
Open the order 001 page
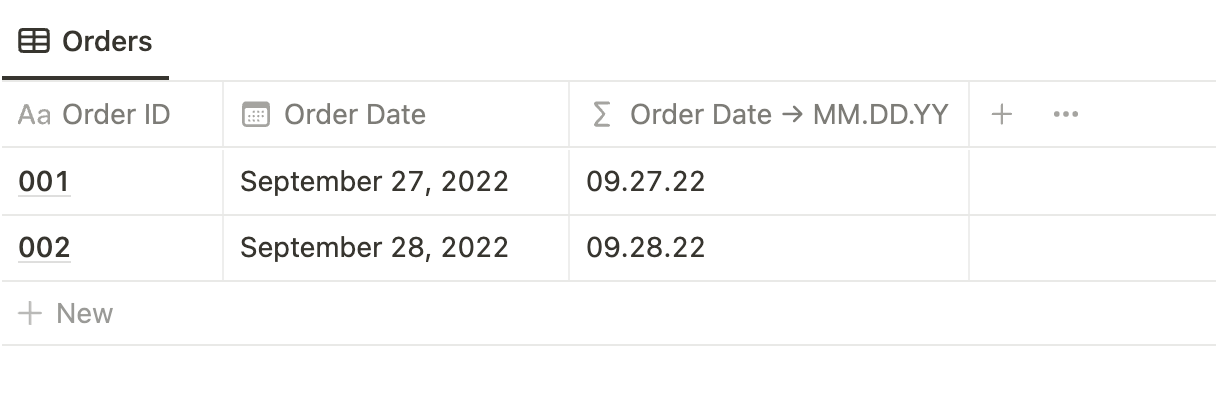point(44,182)
